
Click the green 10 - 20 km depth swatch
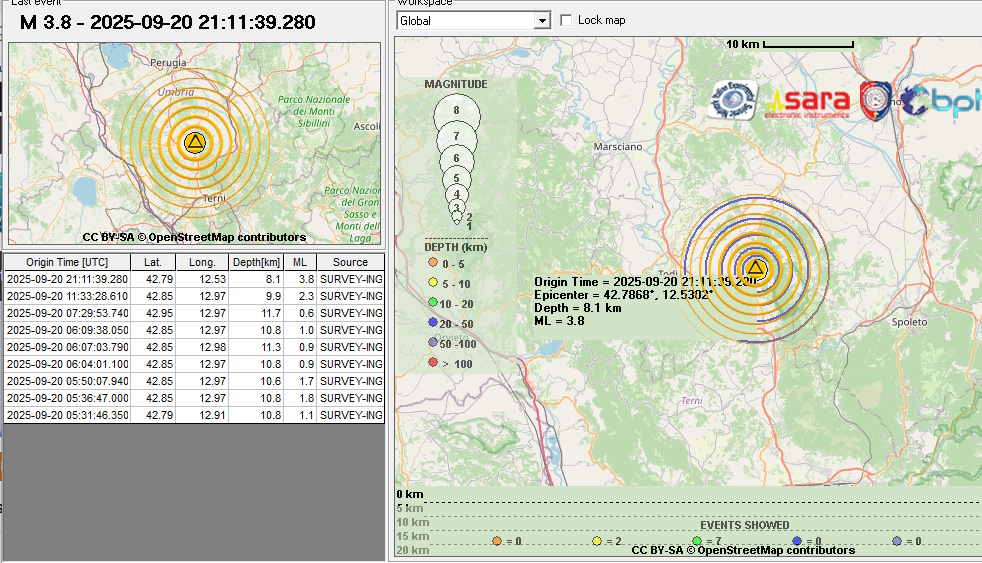coord(432,303)
